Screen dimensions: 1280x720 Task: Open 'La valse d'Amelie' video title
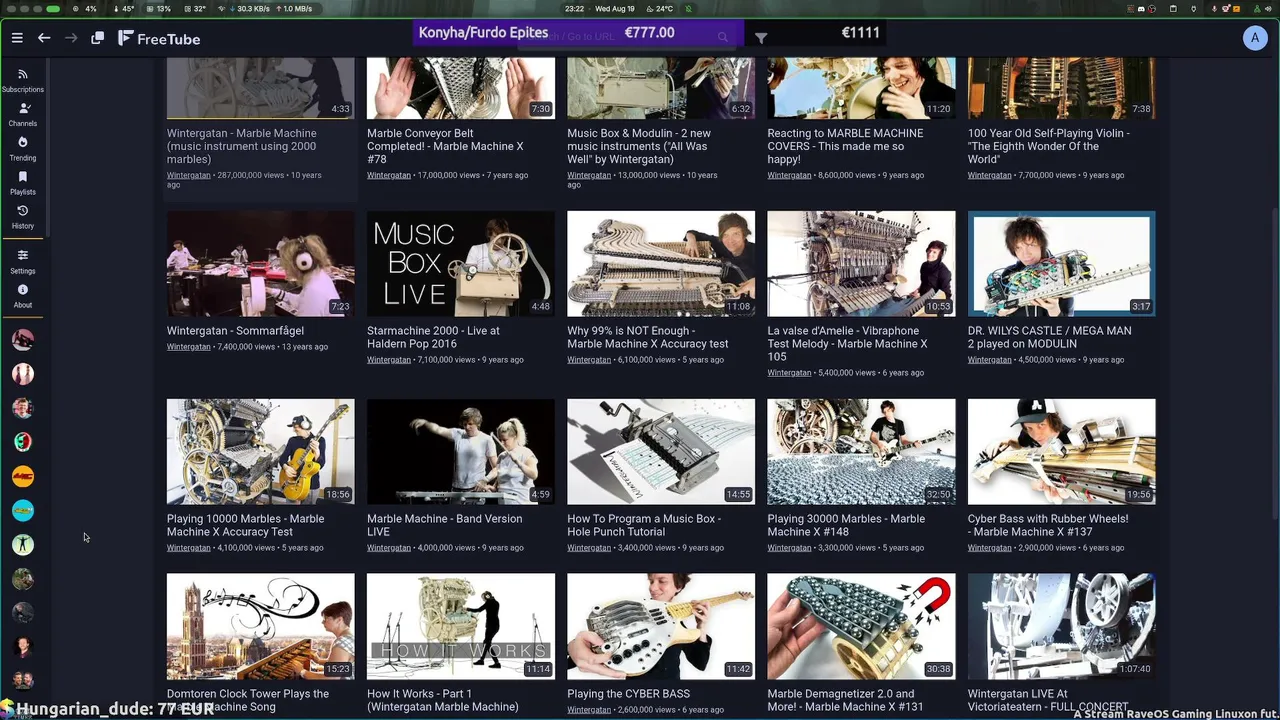[x=847, y=343]
